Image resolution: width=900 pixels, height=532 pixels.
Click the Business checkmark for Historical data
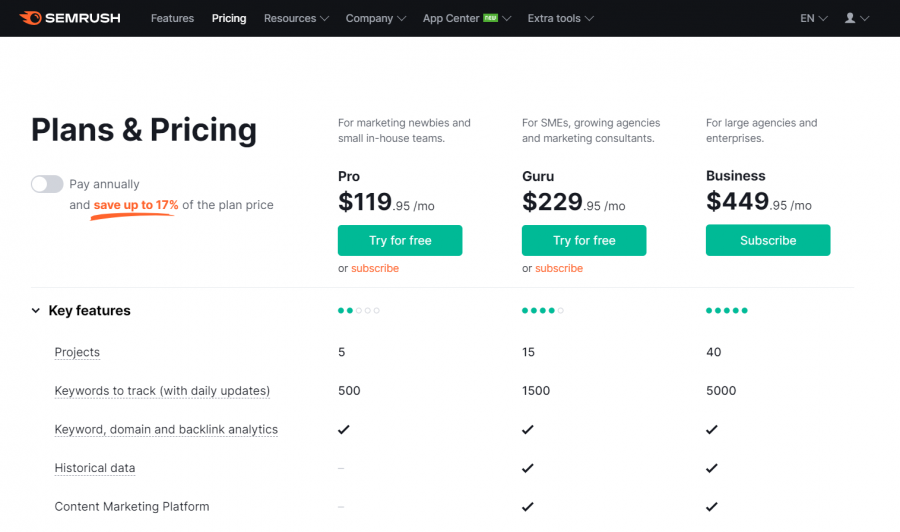712,468
